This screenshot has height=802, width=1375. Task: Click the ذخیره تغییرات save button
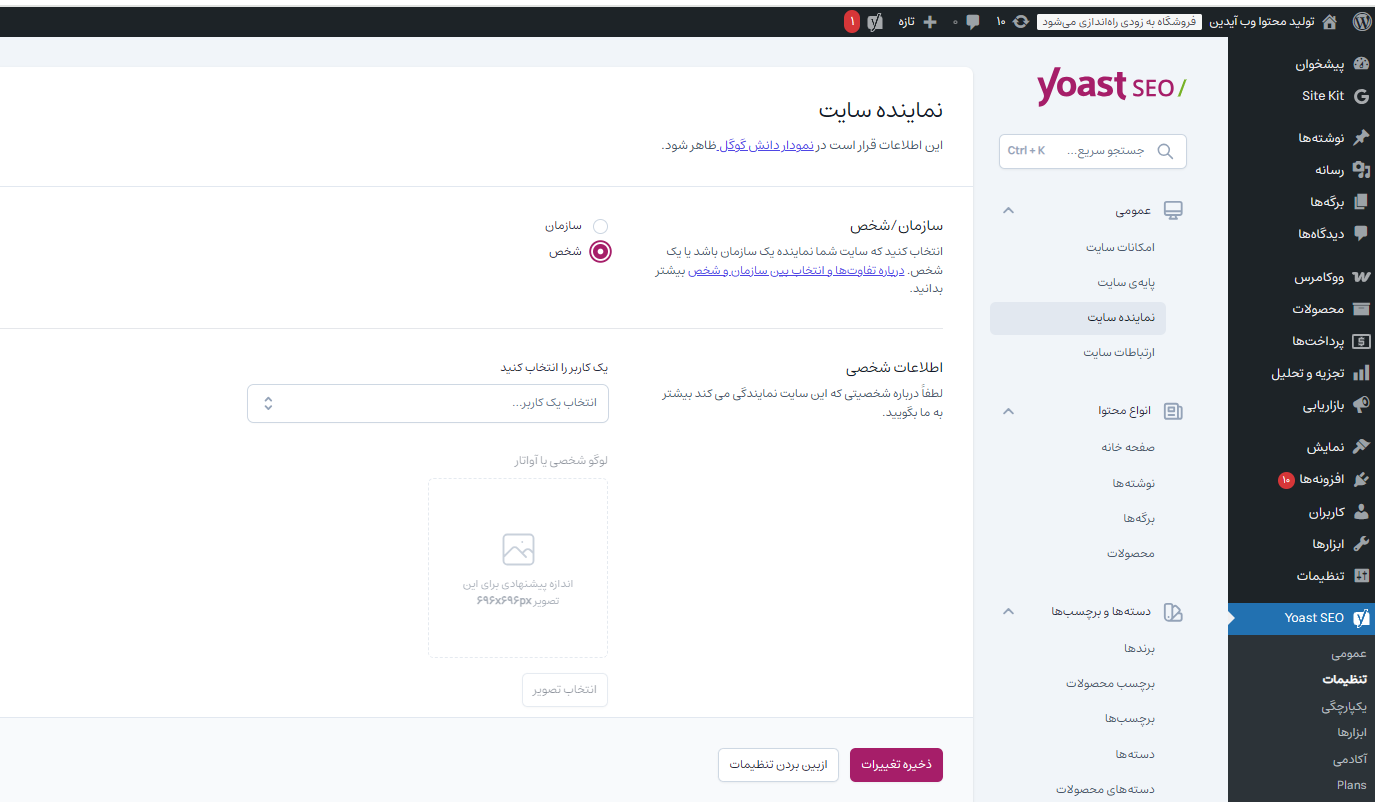pyautogui.click(x=895, y=764)
